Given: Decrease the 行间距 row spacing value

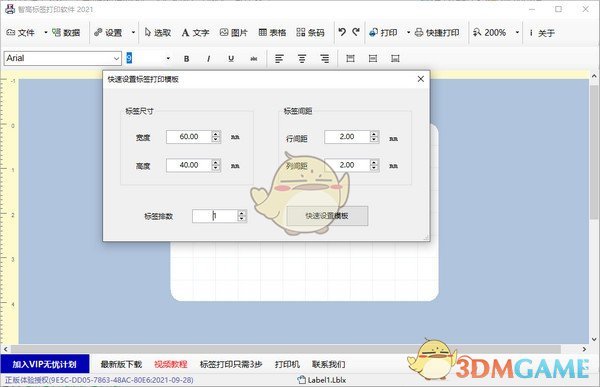Looking at the screenshot, I should (374, 140).
